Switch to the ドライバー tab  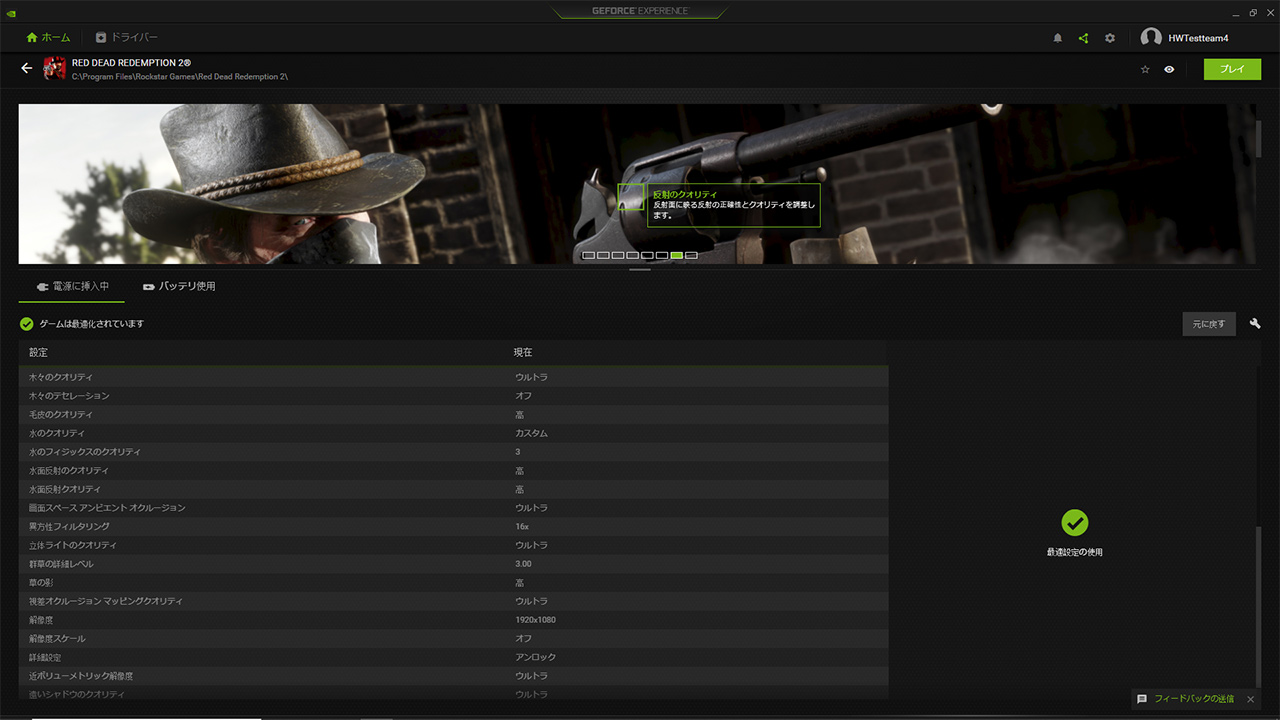click(127, 38)
